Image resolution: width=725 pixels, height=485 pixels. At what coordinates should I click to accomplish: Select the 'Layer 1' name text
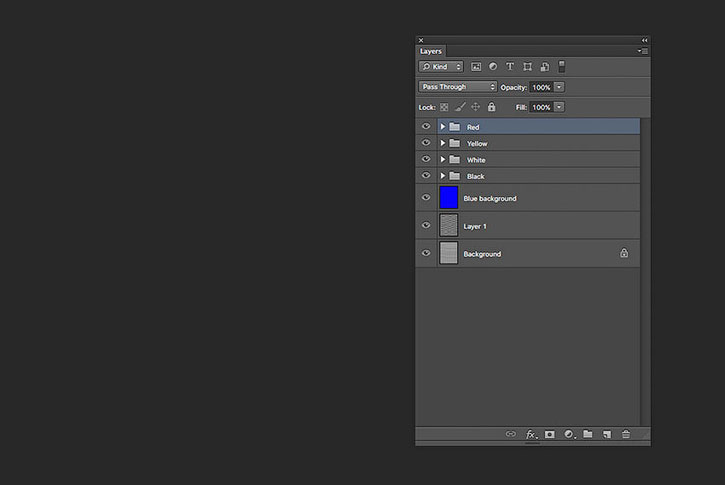point(475,227)
